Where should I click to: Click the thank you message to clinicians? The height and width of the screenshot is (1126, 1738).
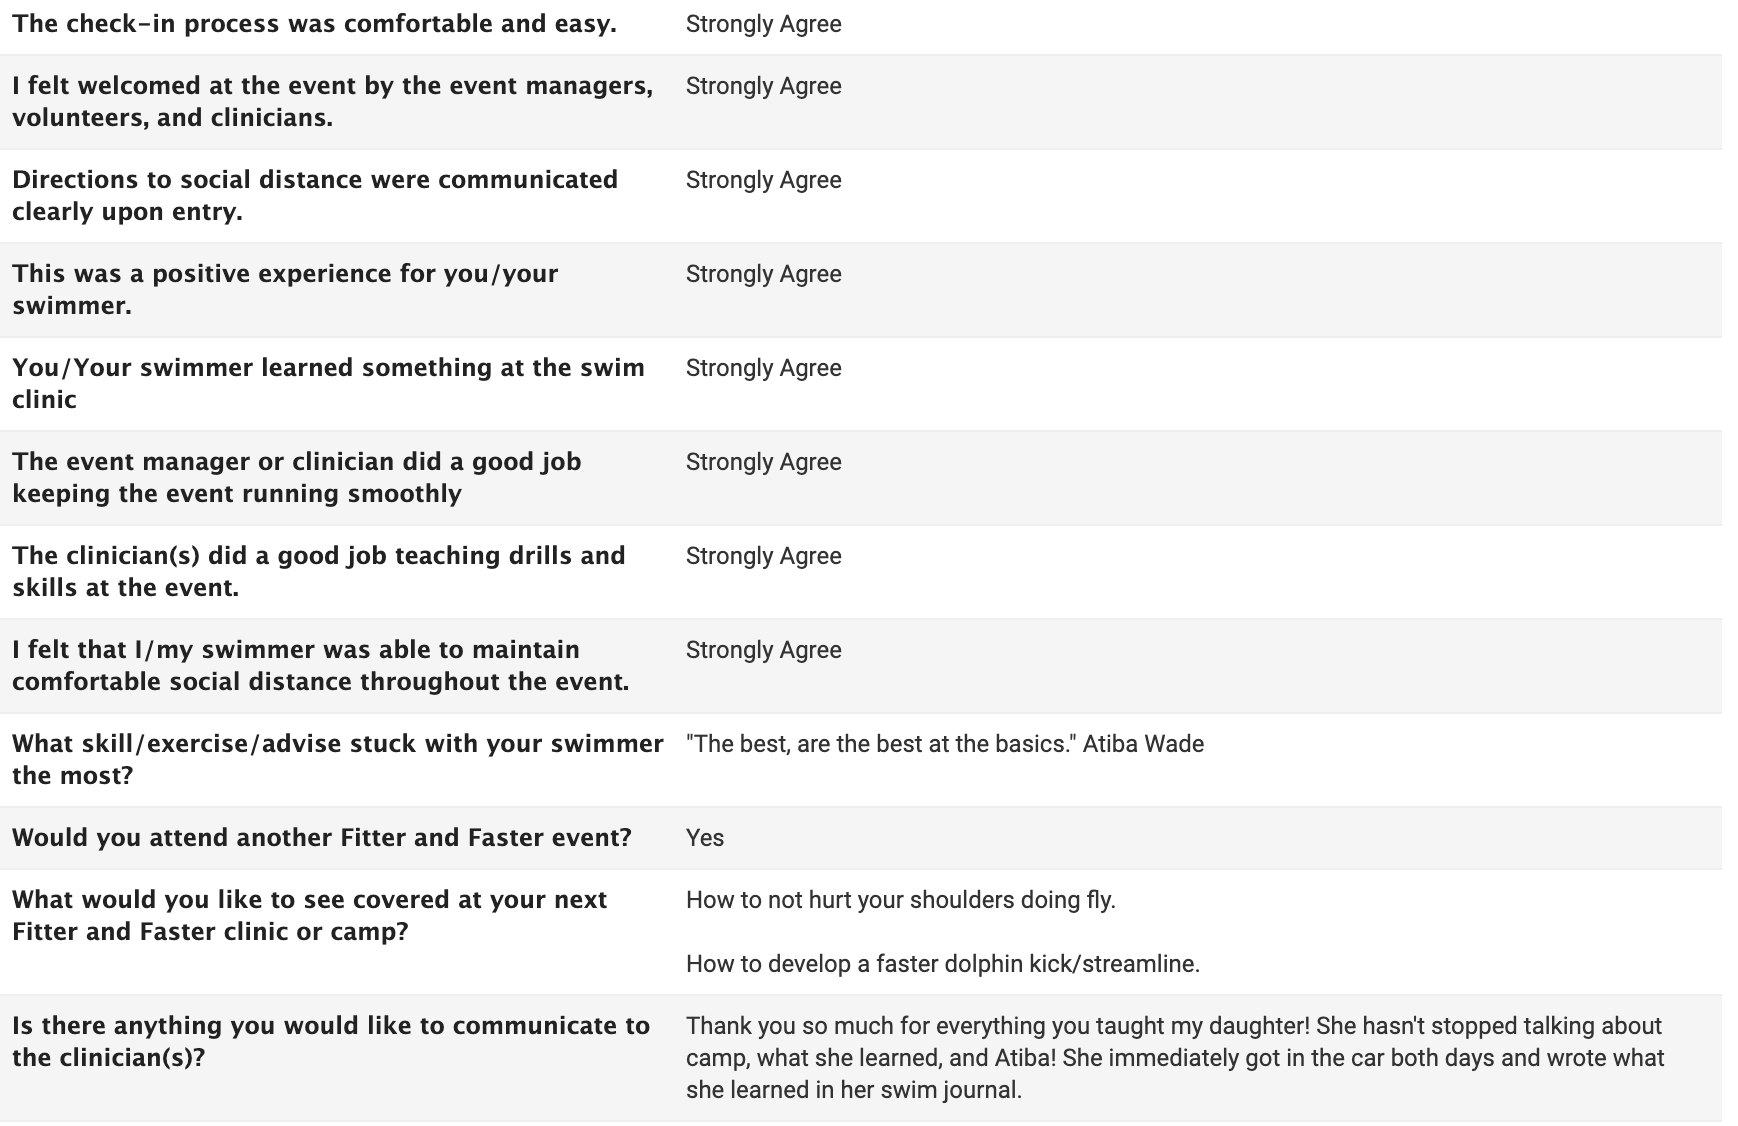1175,1058
